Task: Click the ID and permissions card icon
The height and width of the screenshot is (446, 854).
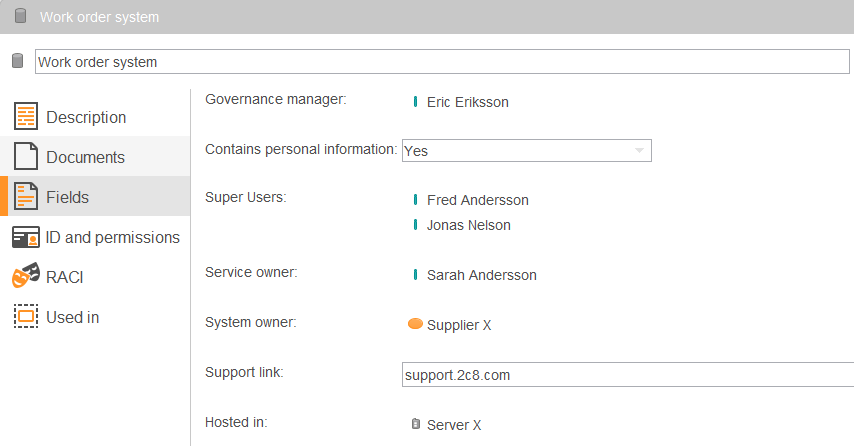Action: [x=26, y=237]
